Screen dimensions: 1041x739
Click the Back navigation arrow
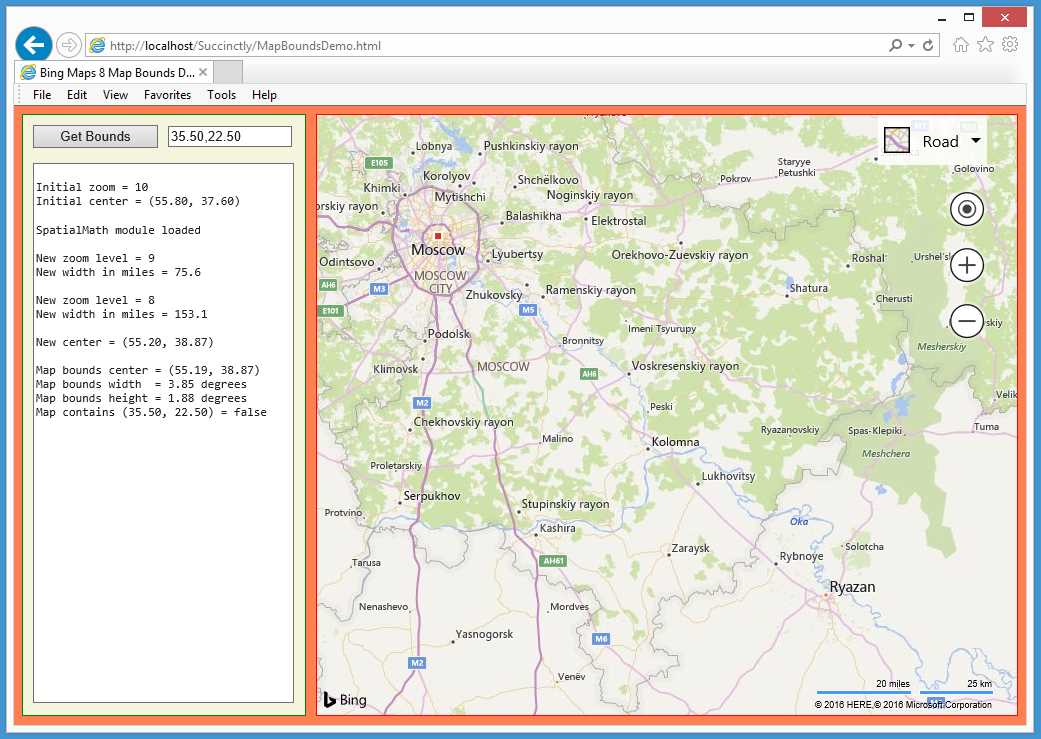point(34,44)
